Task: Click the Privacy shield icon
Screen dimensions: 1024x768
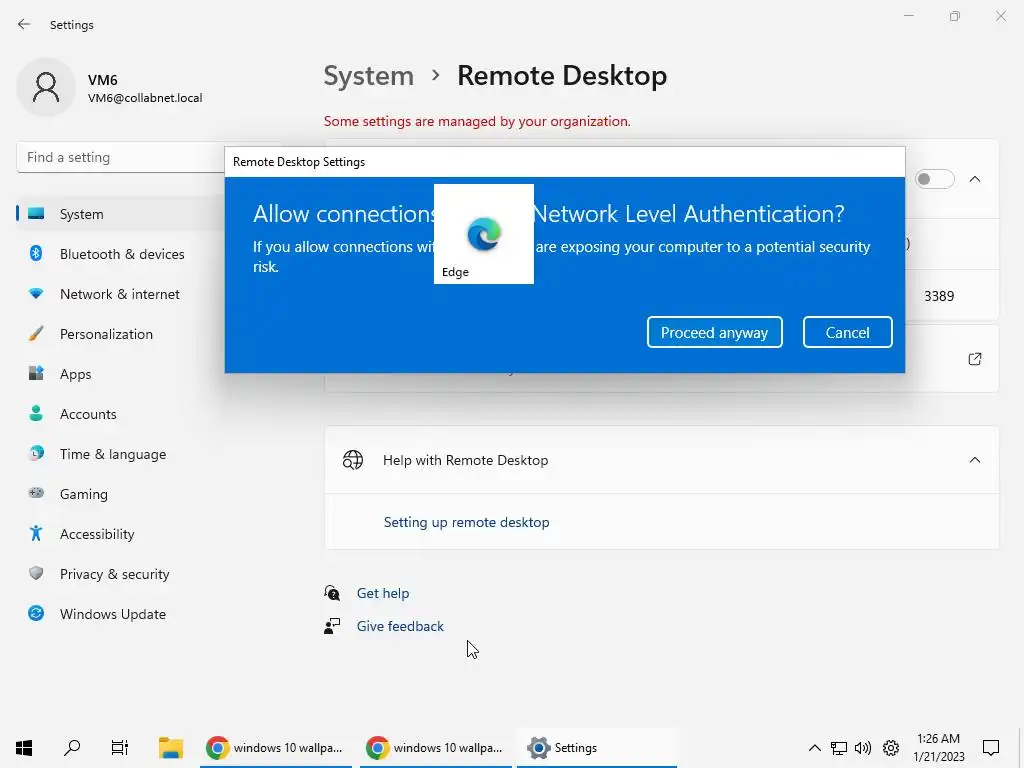Action: click(x=36, y=573)
